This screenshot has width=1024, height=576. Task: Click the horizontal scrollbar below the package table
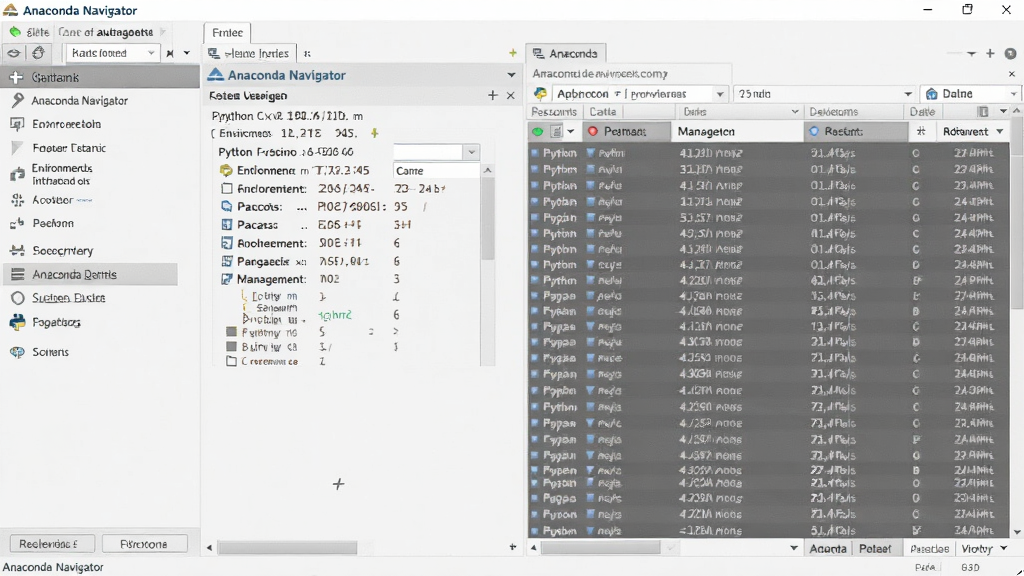[601, 548]
